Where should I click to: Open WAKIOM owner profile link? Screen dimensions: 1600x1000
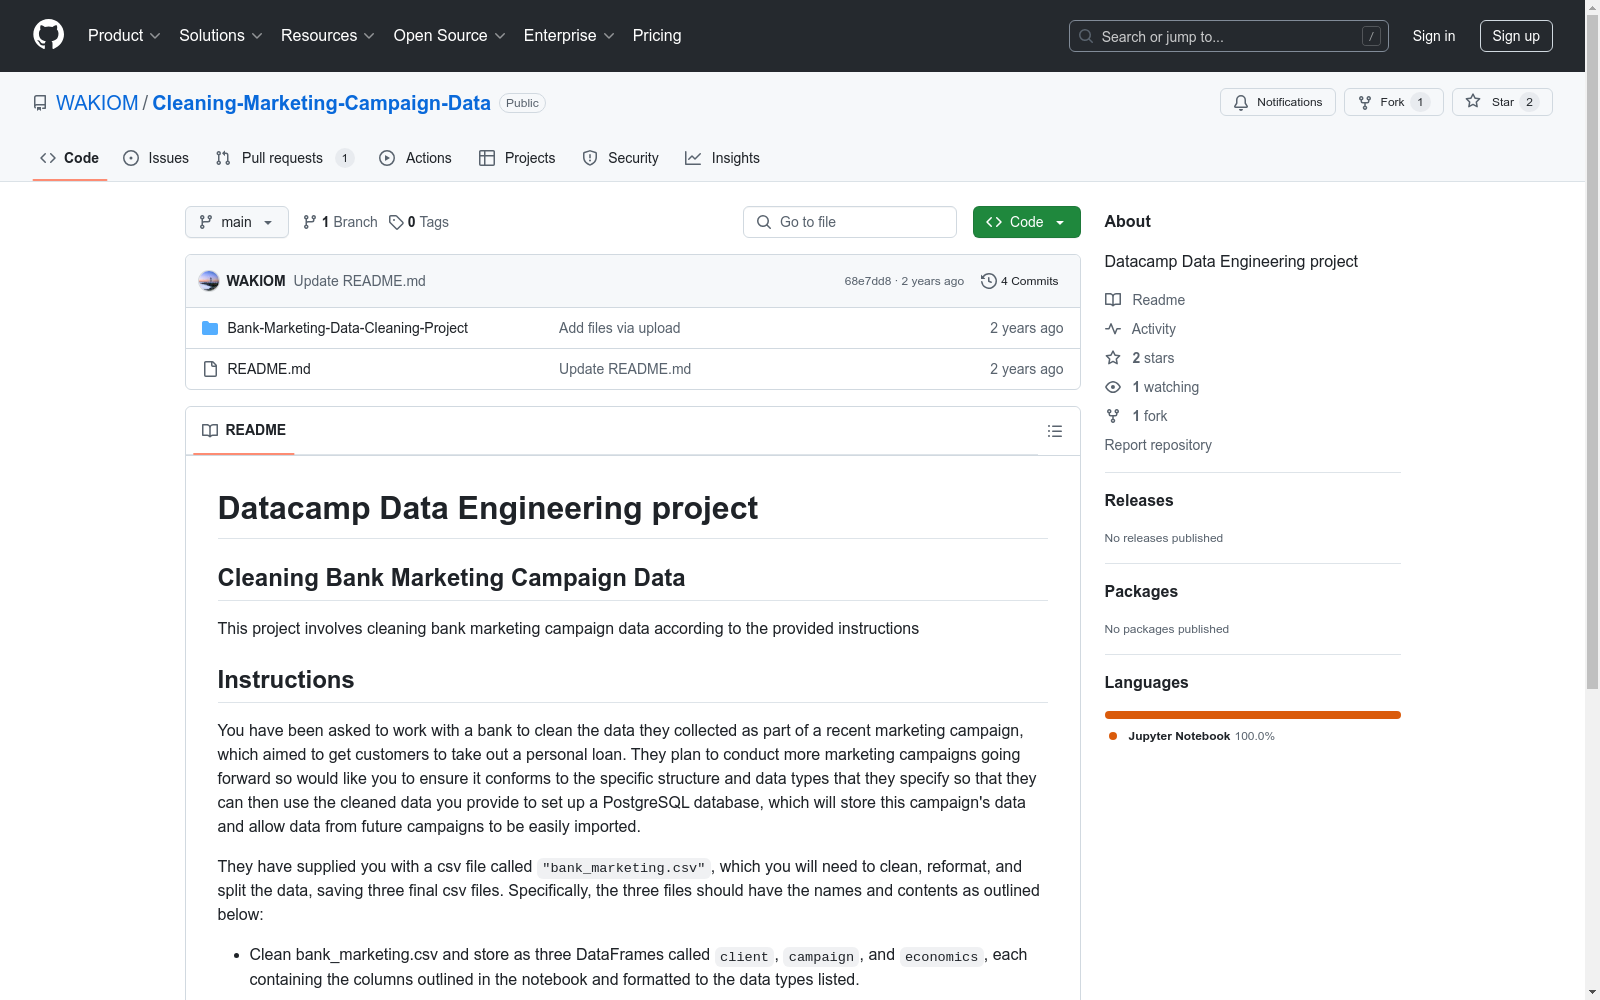97,103
